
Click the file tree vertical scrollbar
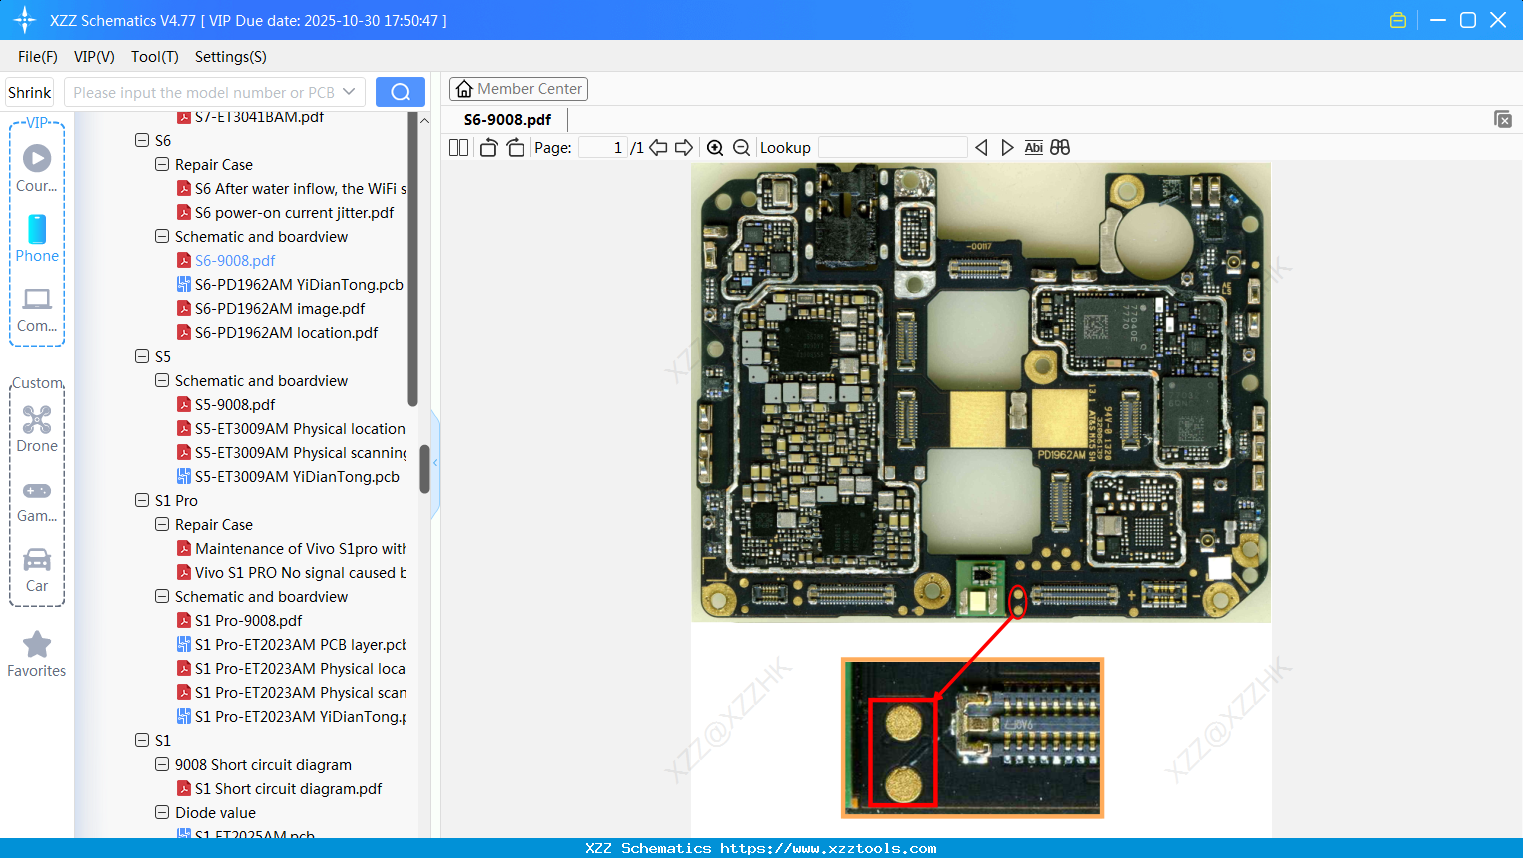click(412, 260)
